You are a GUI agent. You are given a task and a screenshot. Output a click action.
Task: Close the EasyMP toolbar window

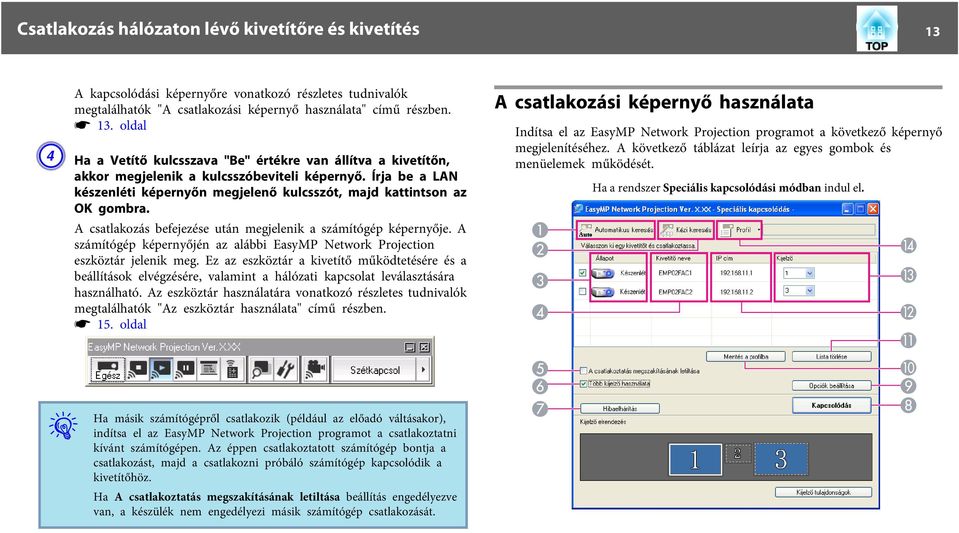[x=424, y=347]
